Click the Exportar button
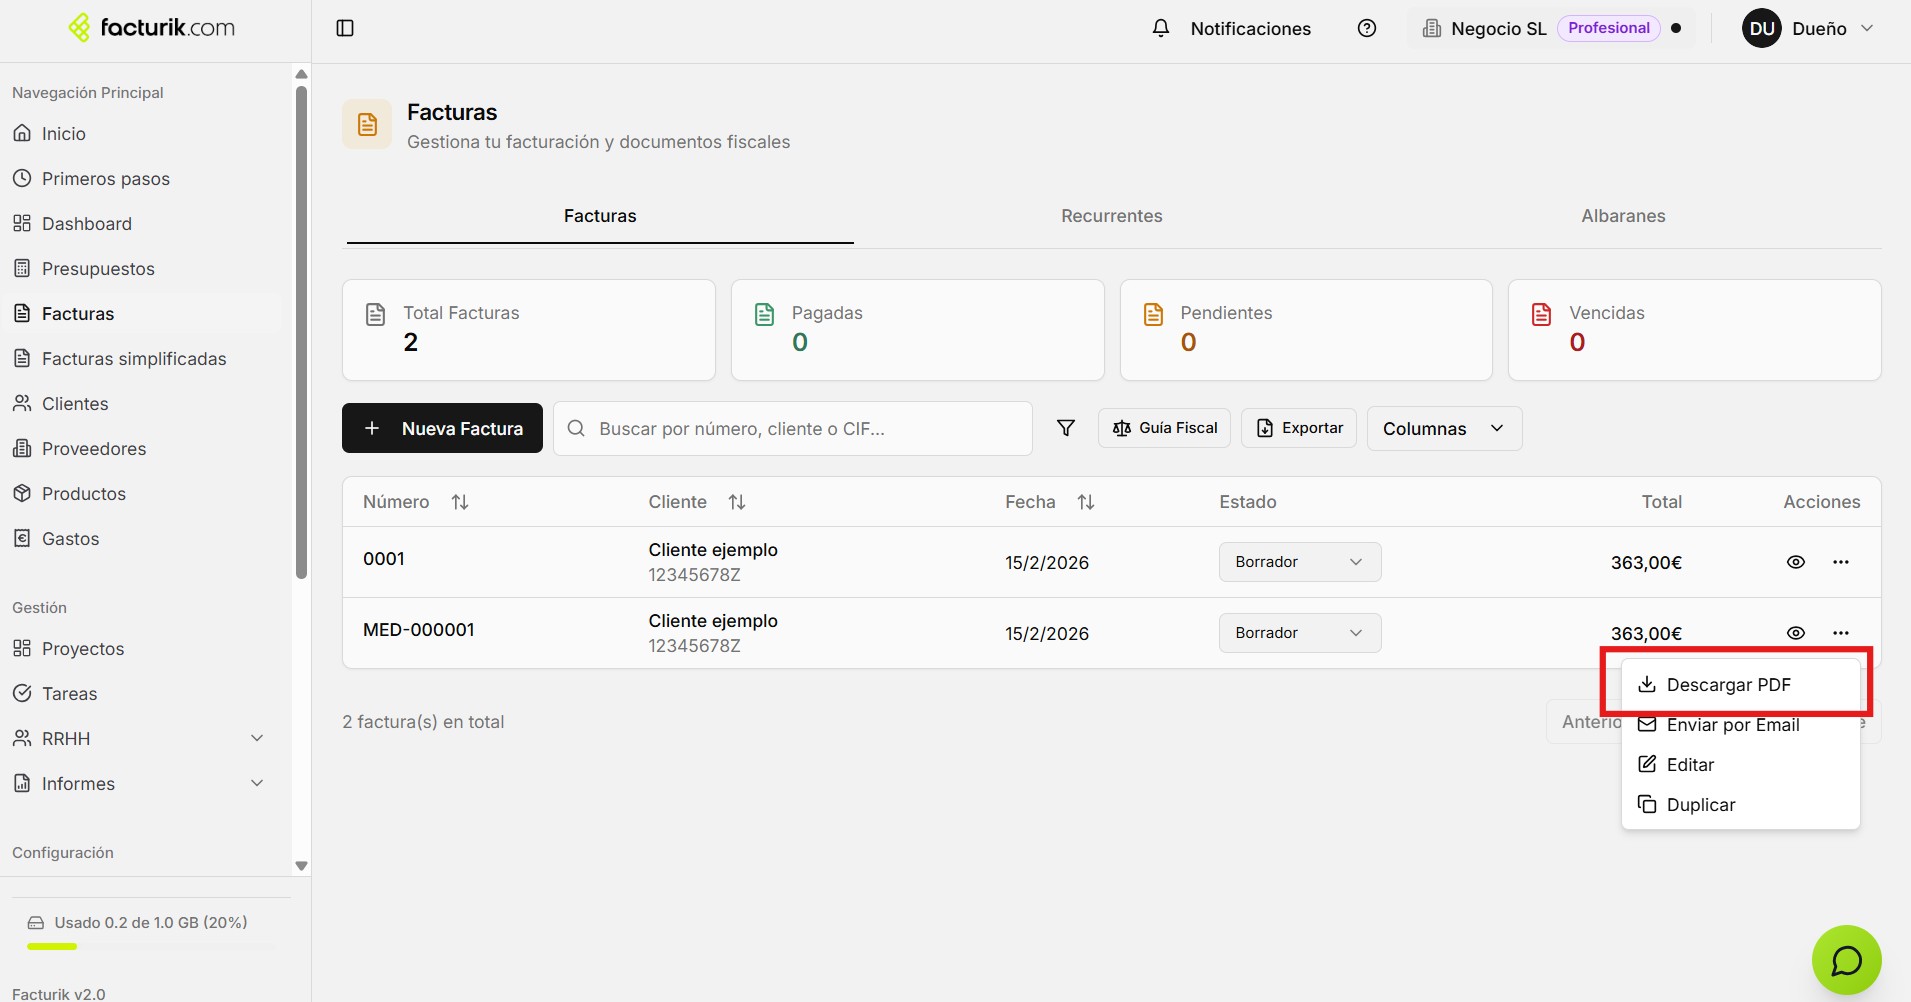This screenshot has width=1911, height=1002. 1299,428
